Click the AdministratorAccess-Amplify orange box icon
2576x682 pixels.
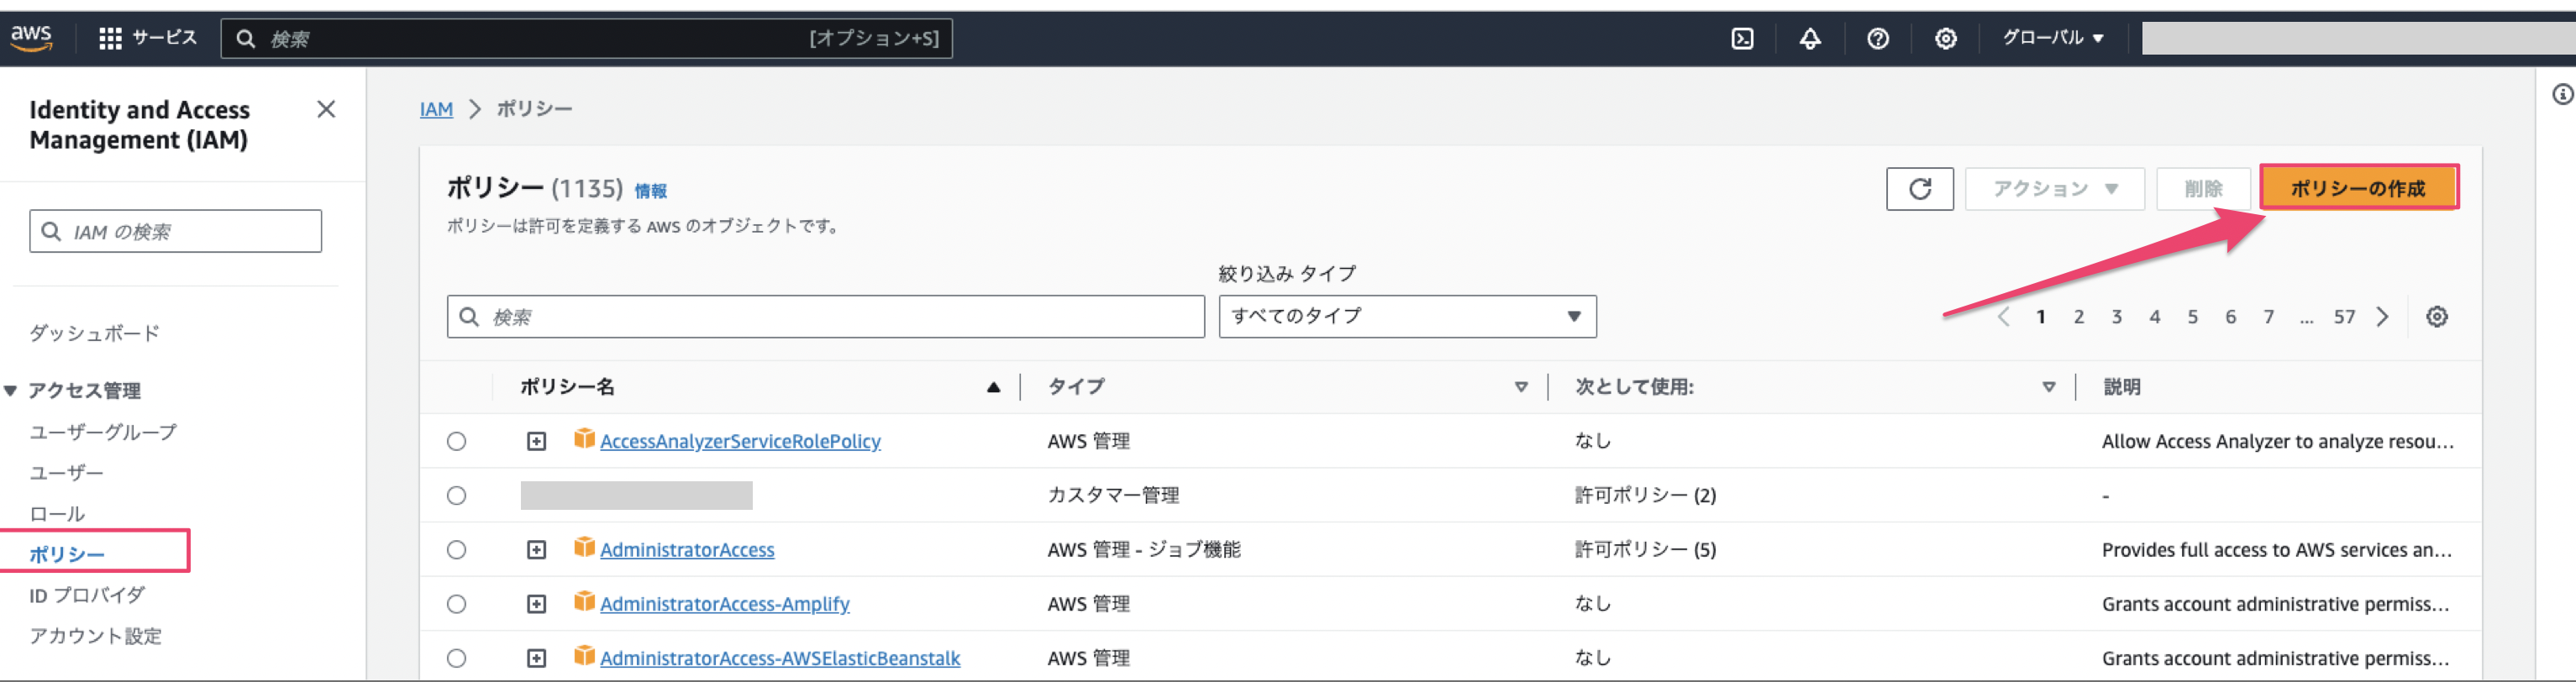(584, 601)
